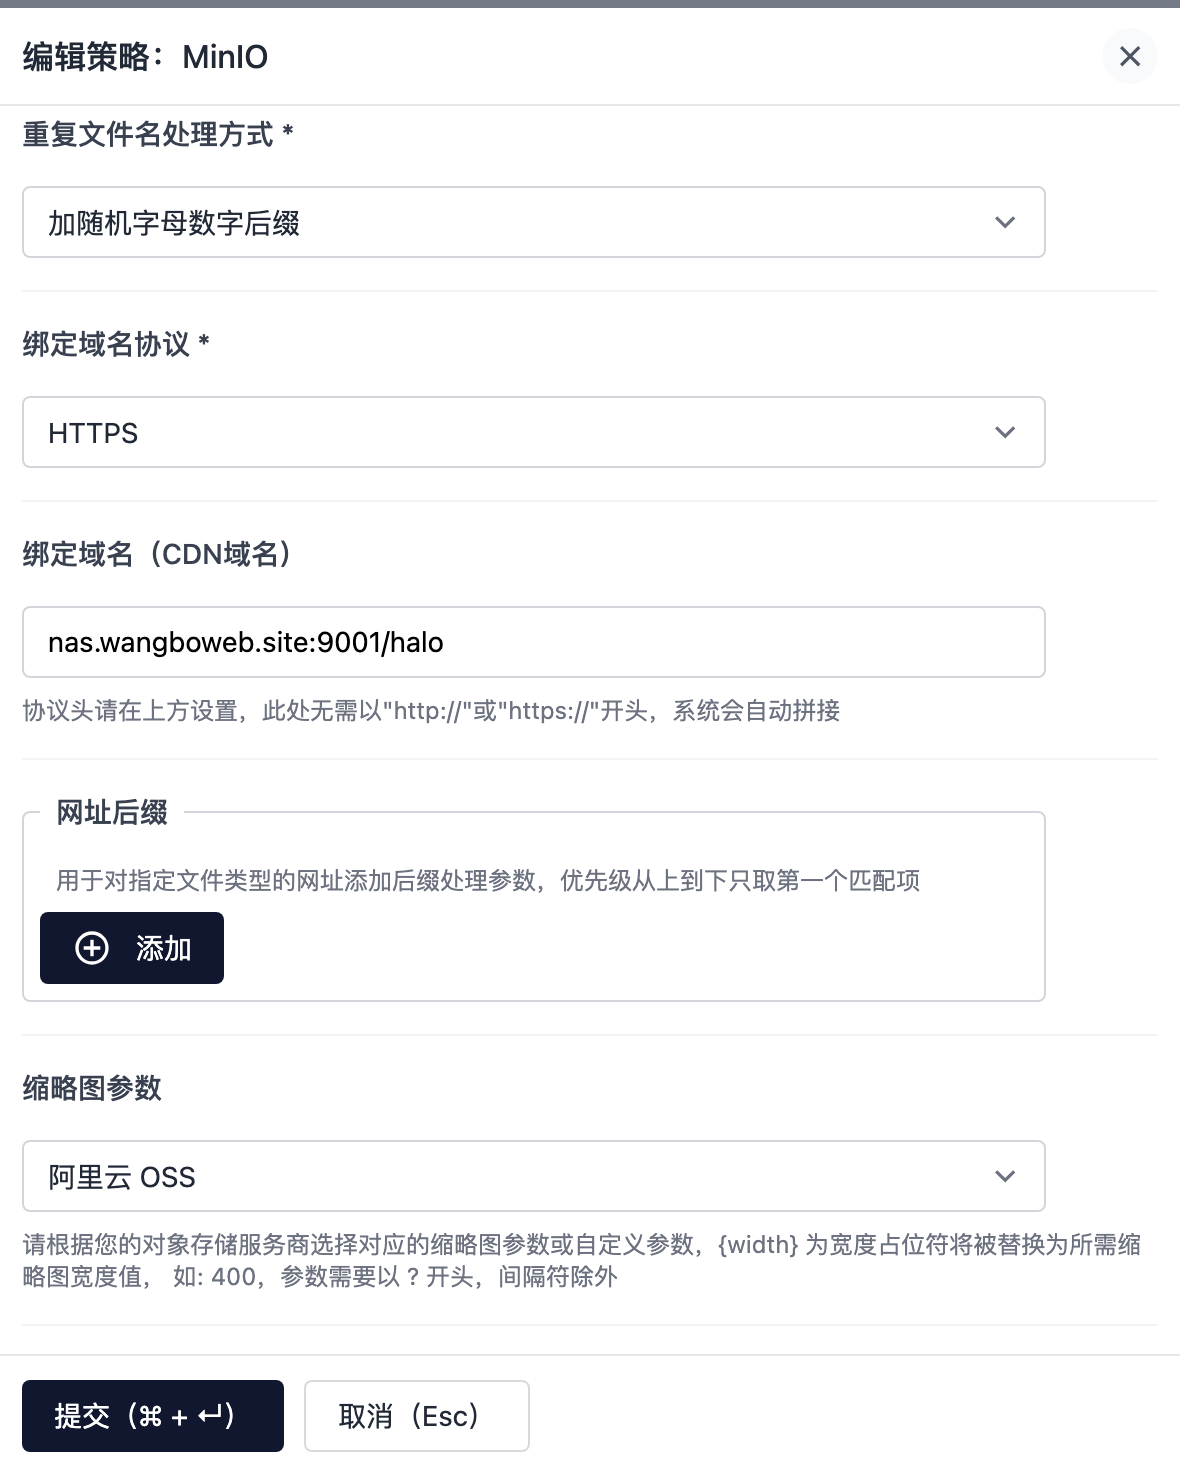Click the 缩略图参数 label
Image resolution: width=1180 pixels, height=1464 pixels.
click(92, 1088)
